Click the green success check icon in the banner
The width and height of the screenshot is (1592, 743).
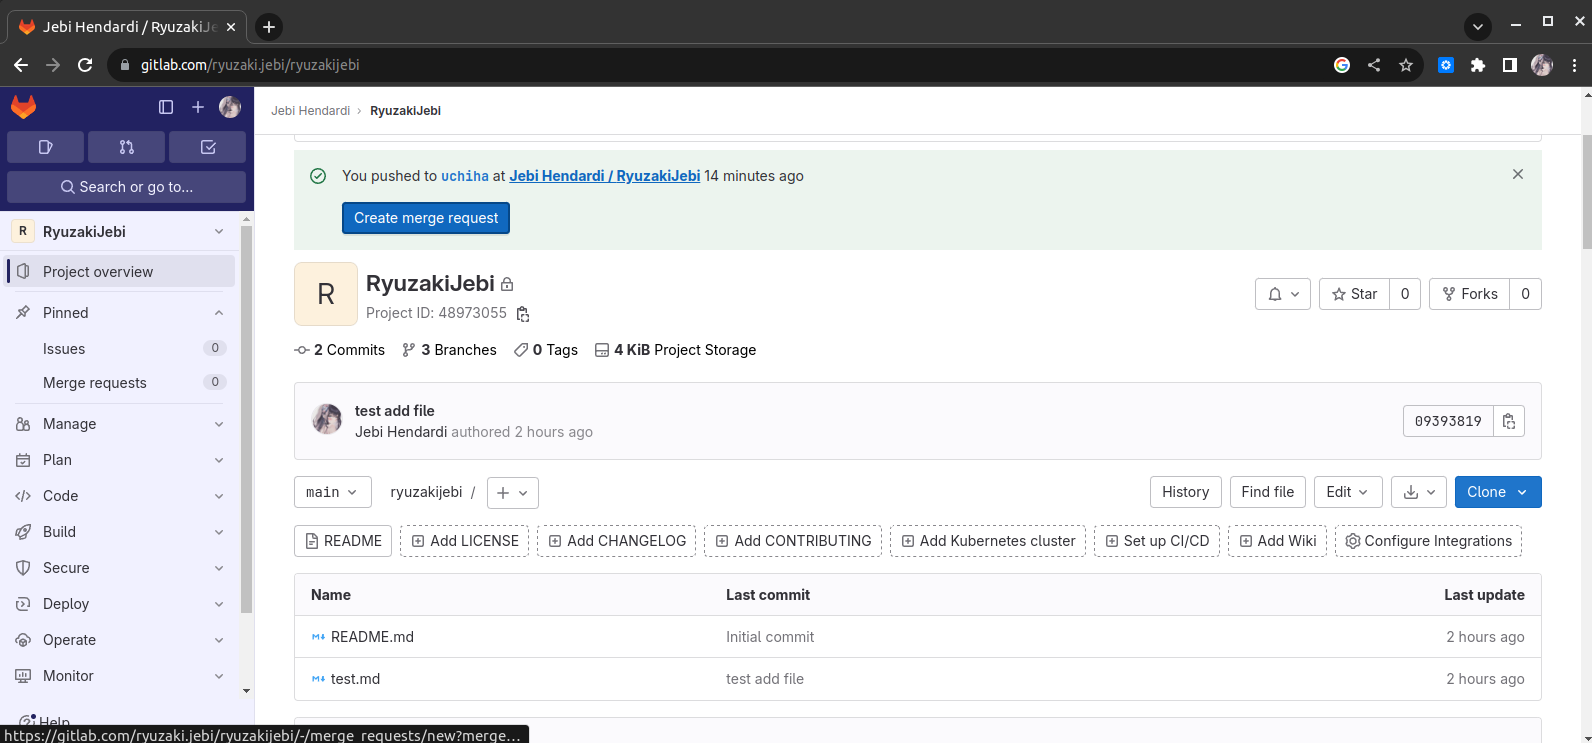click(x=318, y=176)
